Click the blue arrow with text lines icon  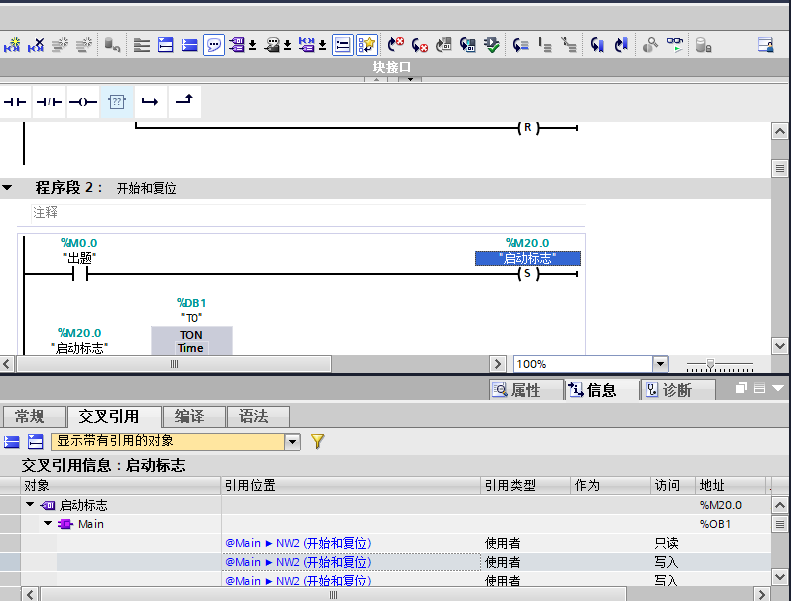tap(521, 45)
